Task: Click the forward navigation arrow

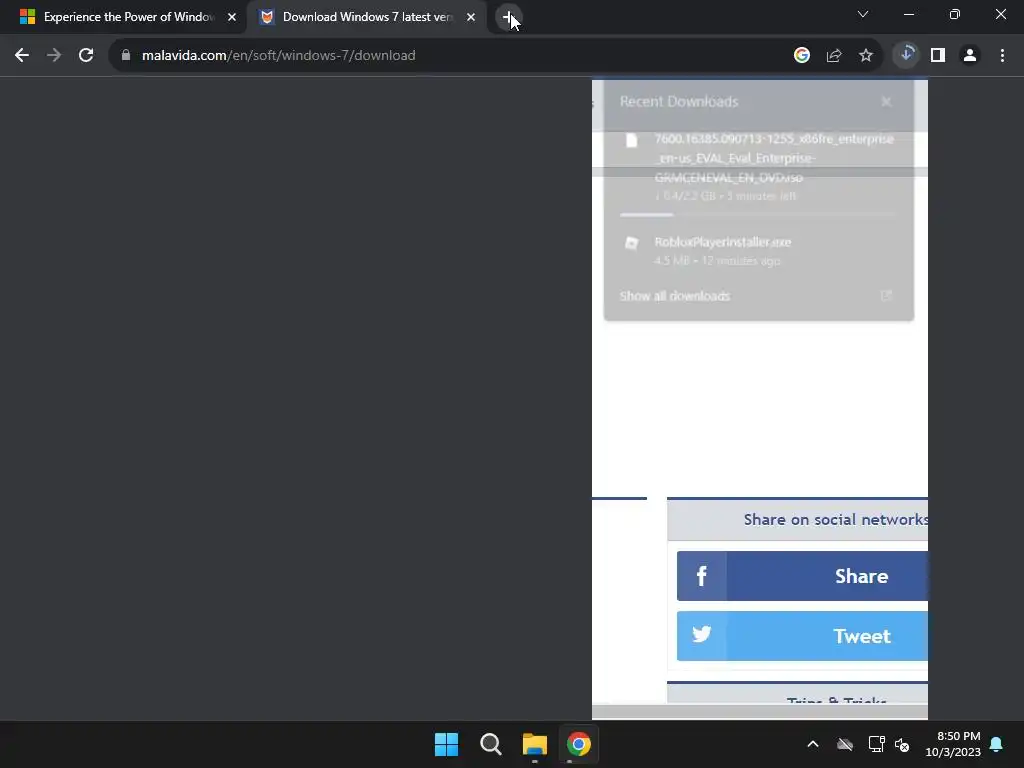Action: pyautogui.click(x=54, y=56)
